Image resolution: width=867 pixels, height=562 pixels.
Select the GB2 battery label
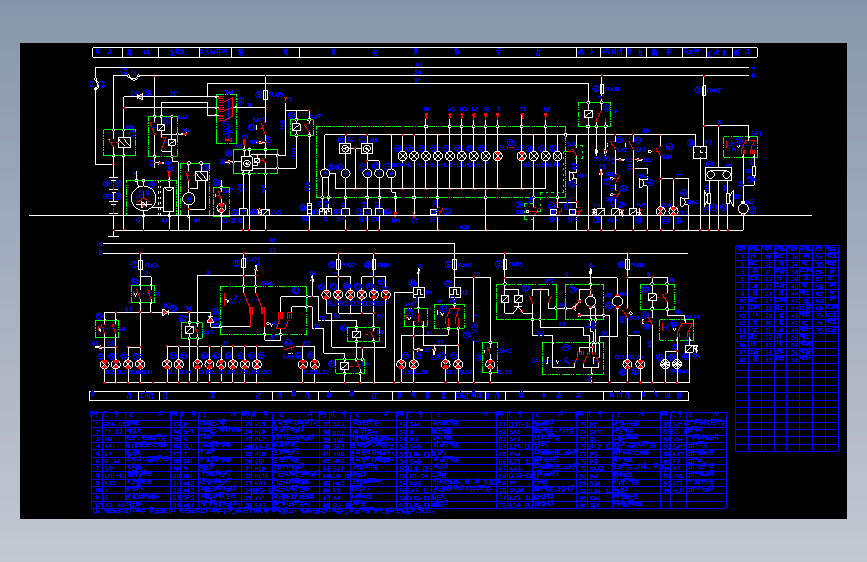pyautogui.click(x=107, y=197)
